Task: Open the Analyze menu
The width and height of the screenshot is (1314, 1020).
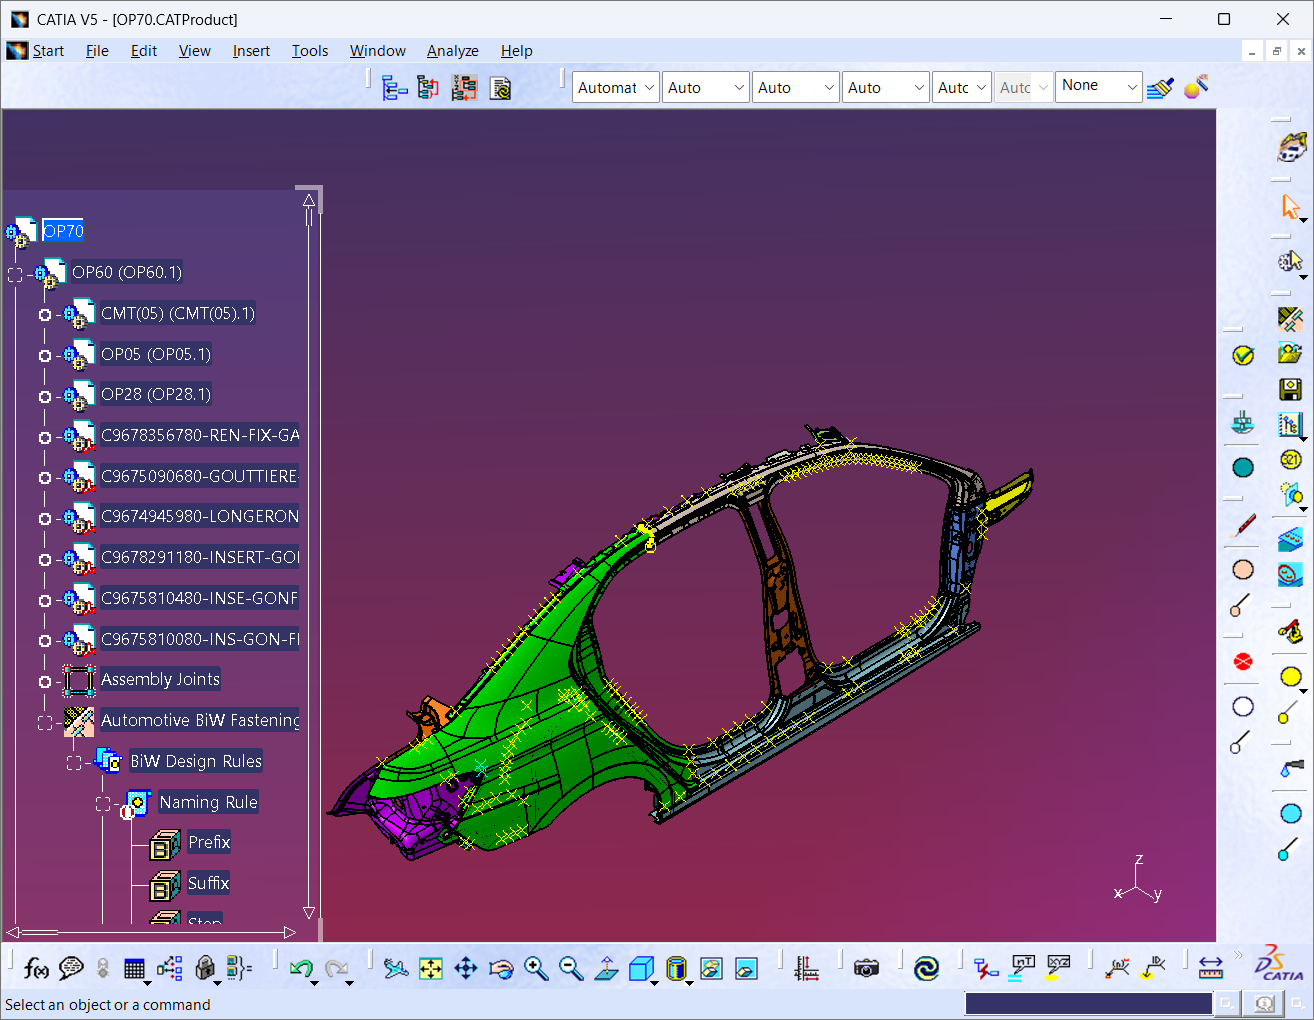Action: (x=452, y=51)
